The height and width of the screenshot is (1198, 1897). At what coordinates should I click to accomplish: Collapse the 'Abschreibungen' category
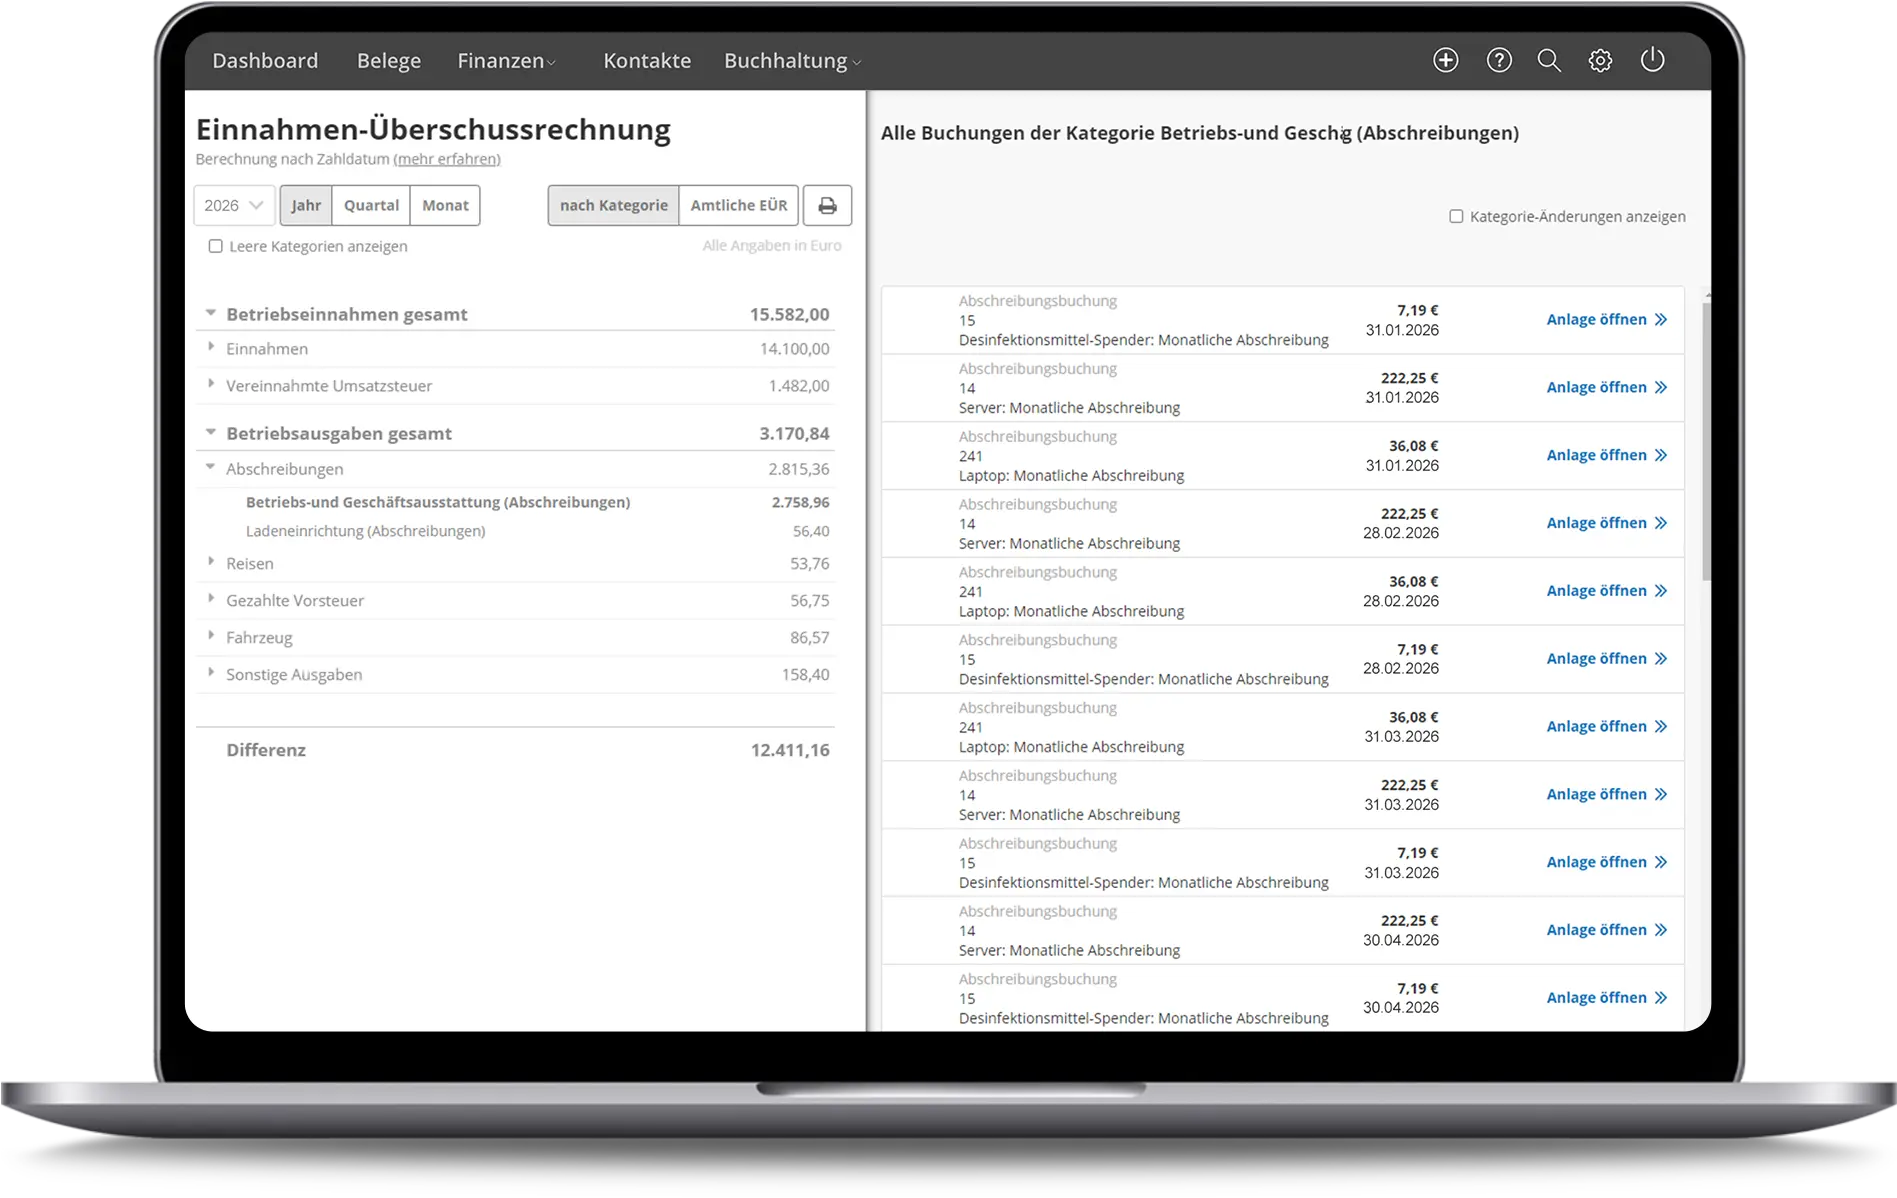point(211,467)
